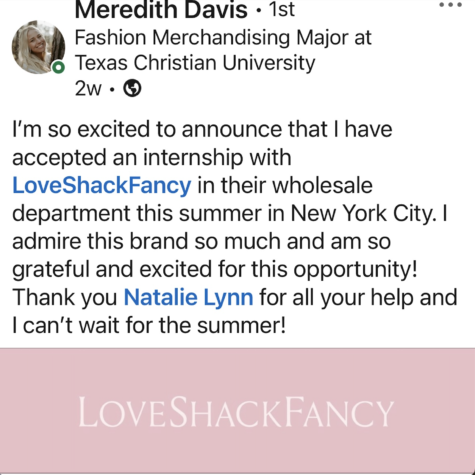Viewport: 475px width, 475px height.
Task: Open the Natalie Lynn mention link
Action: [188, 297]
